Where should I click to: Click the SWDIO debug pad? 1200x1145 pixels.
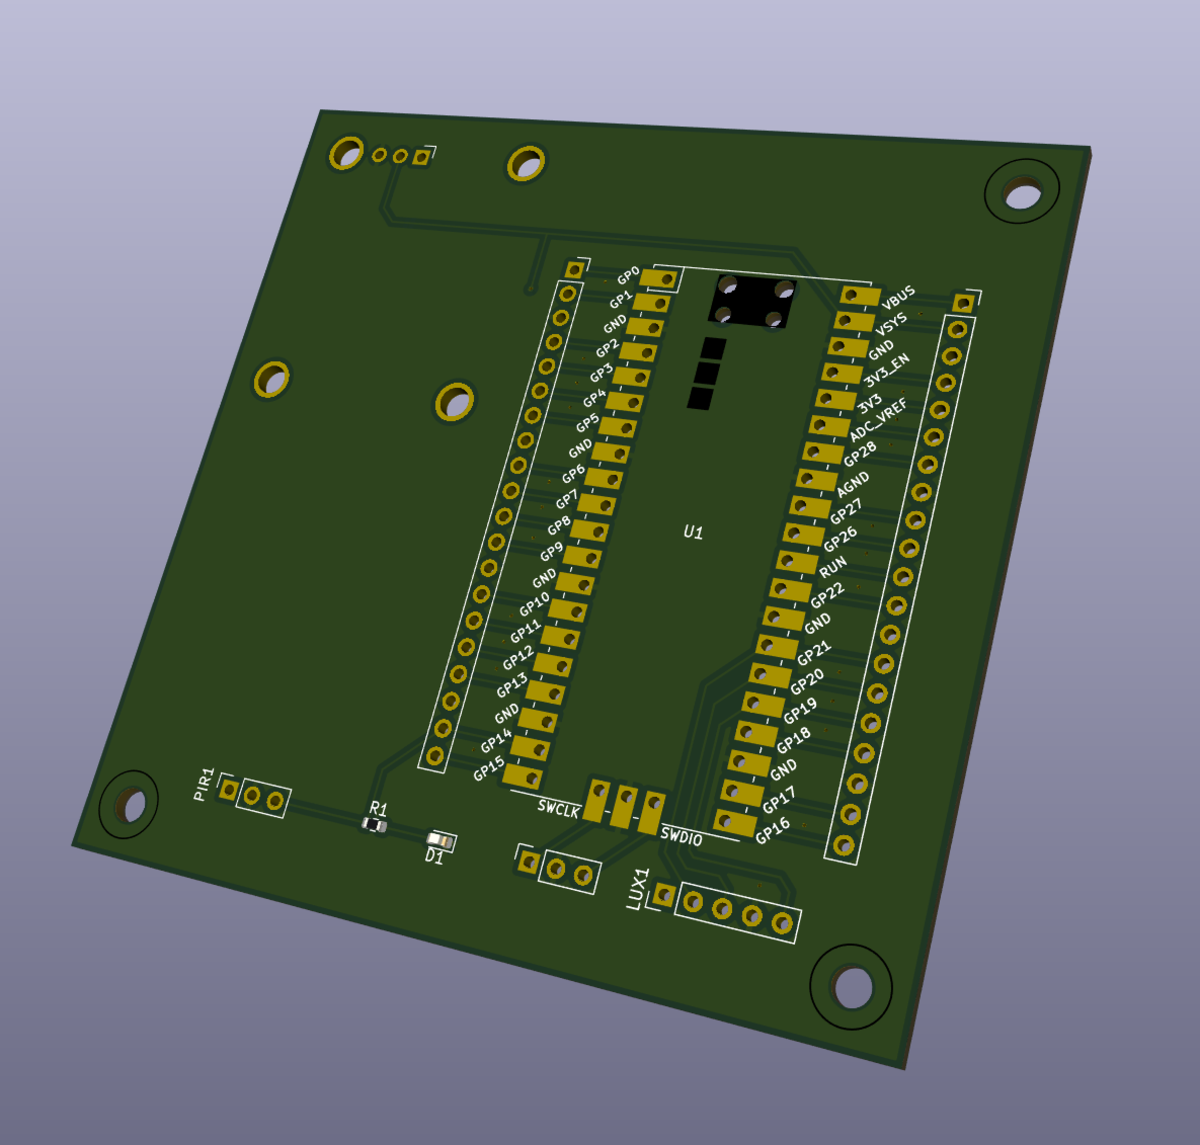tap(652, 812)
